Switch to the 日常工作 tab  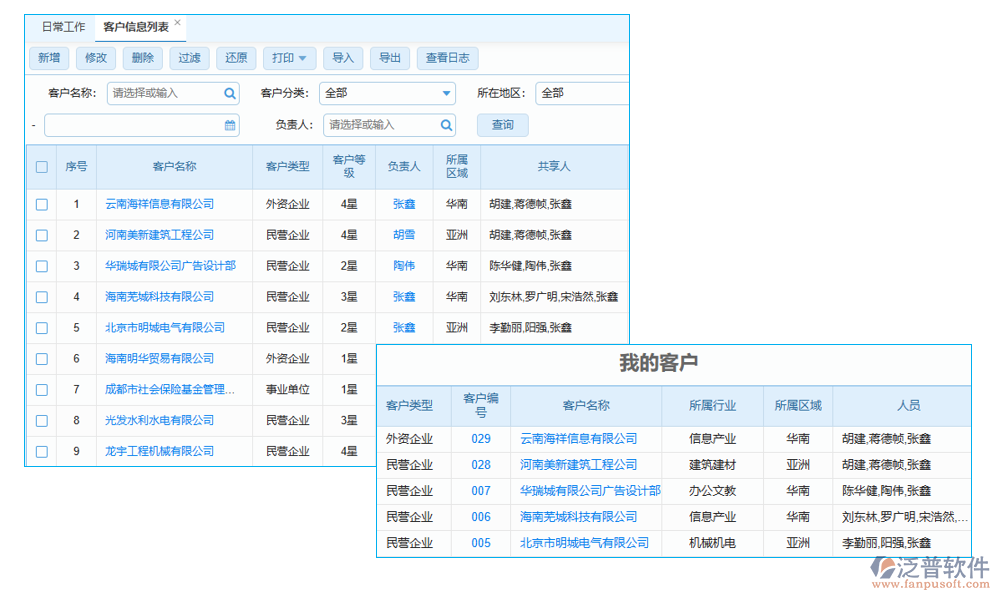tap(63, 27)
